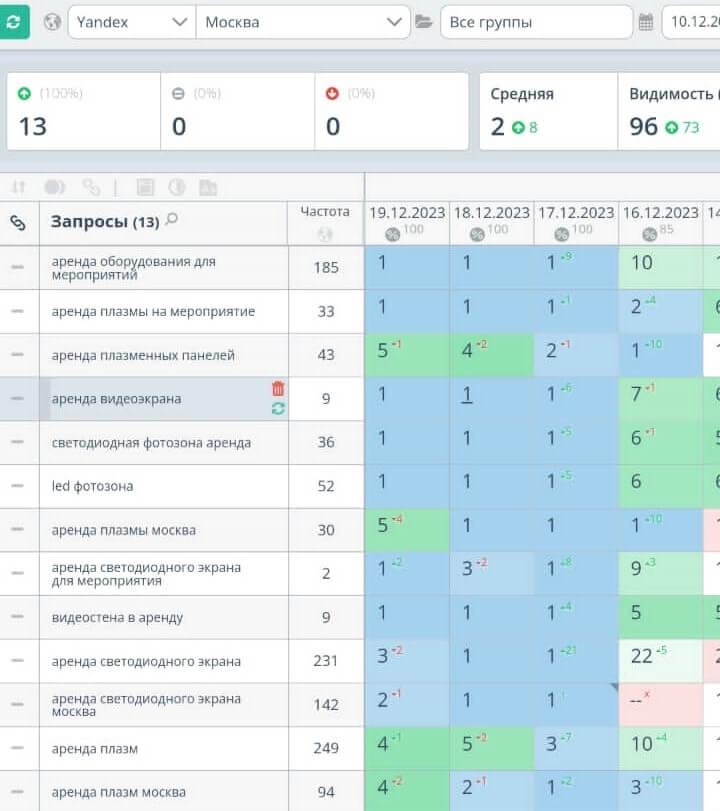Select the 16.12.2023 date column header
The image size is (720, 811).
click(x=660, y=213)
